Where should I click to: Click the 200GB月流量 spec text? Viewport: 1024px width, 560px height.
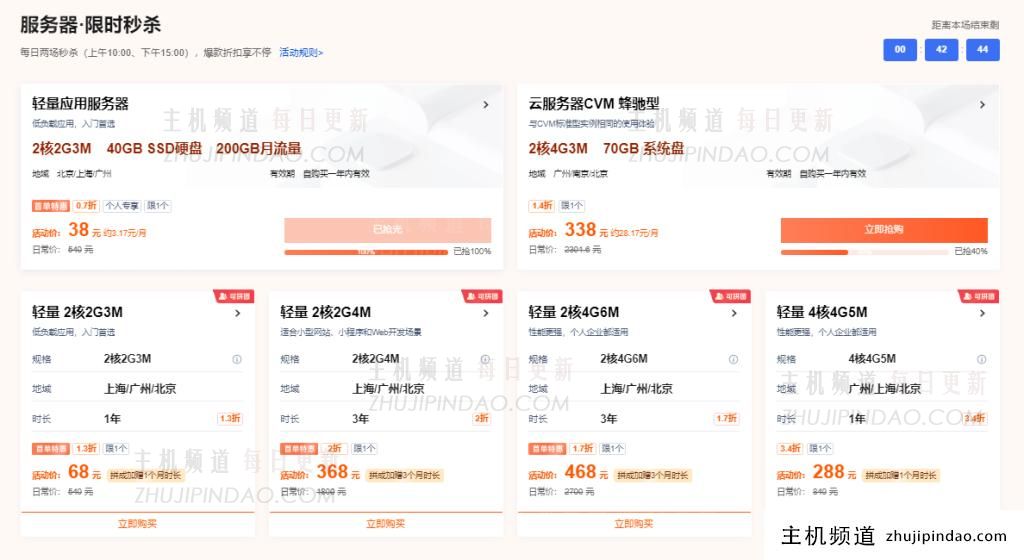pyautogui.click(x=259, y=149)
